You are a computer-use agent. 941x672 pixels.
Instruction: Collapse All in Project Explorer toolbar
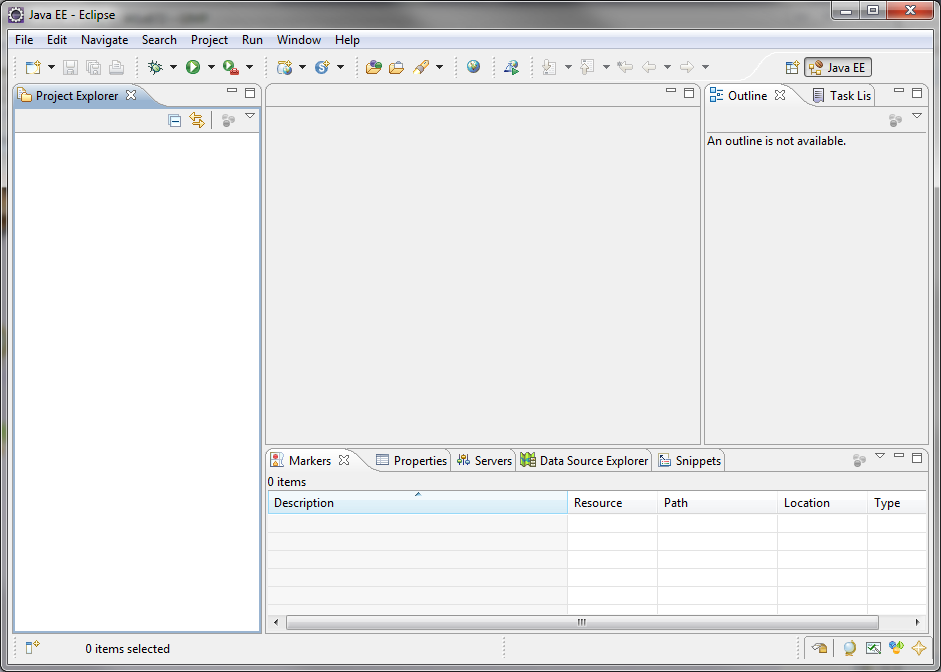point(175,120)
